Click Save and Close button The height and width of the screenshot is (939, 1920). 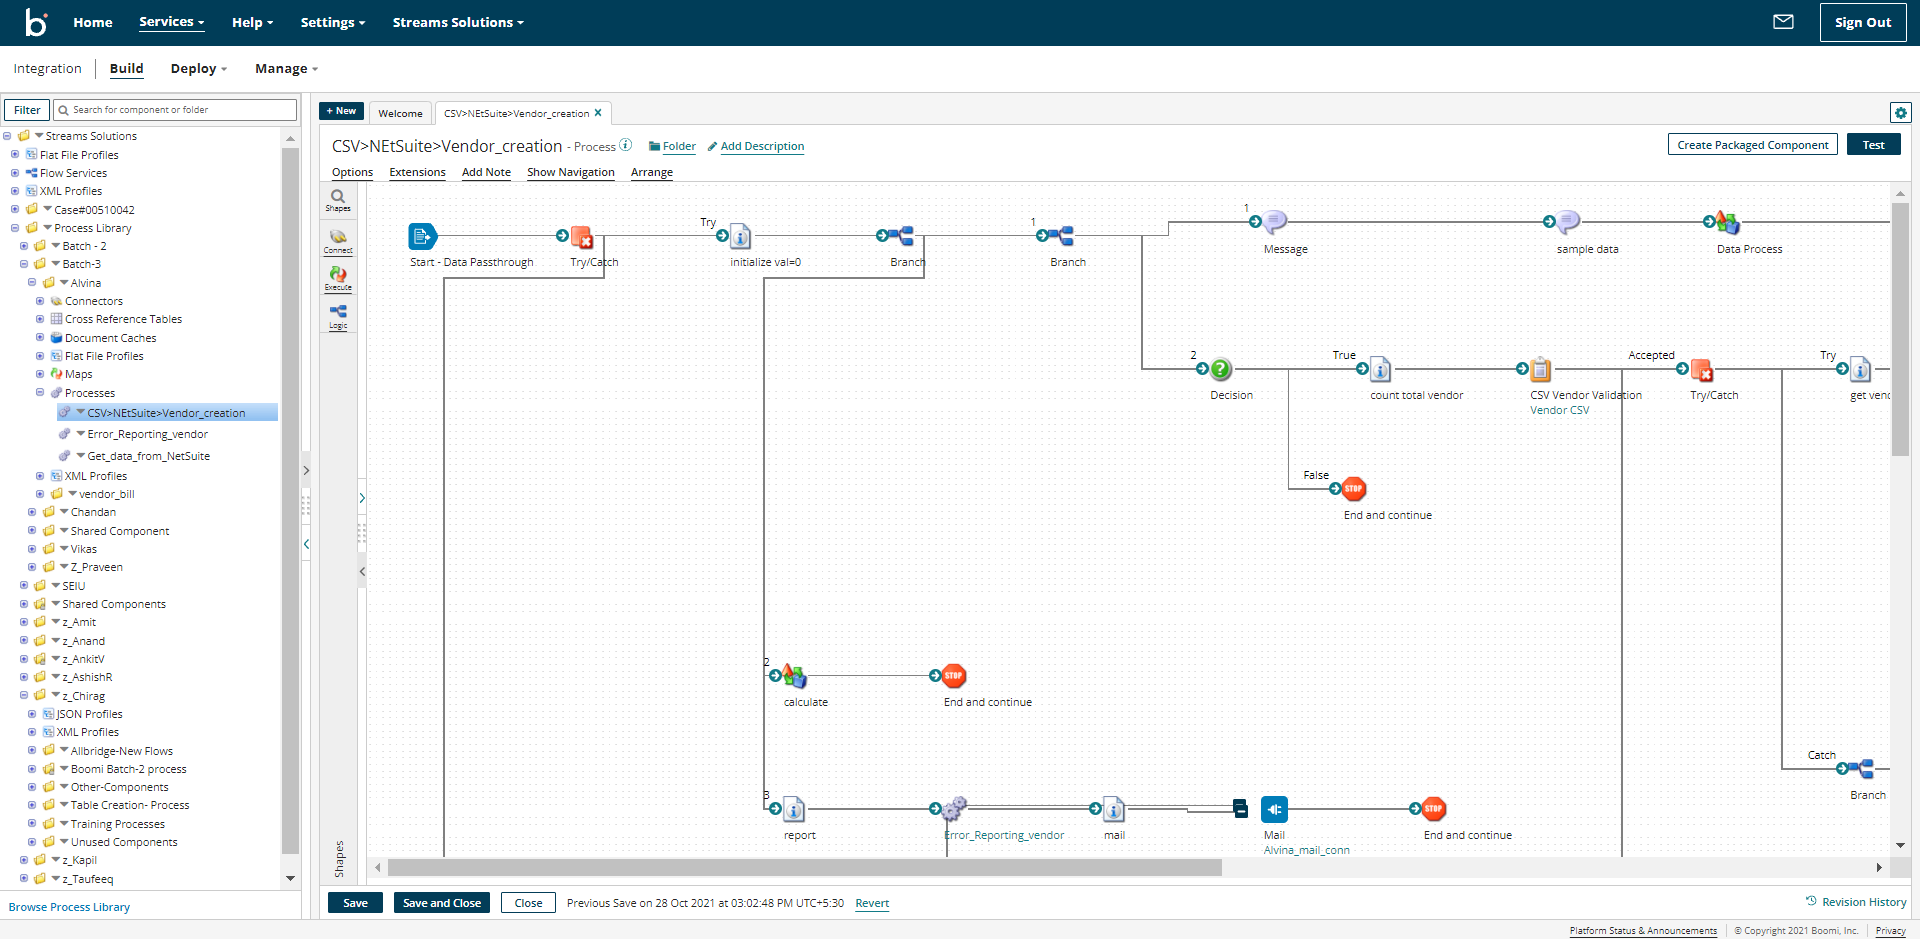(441, 903)
